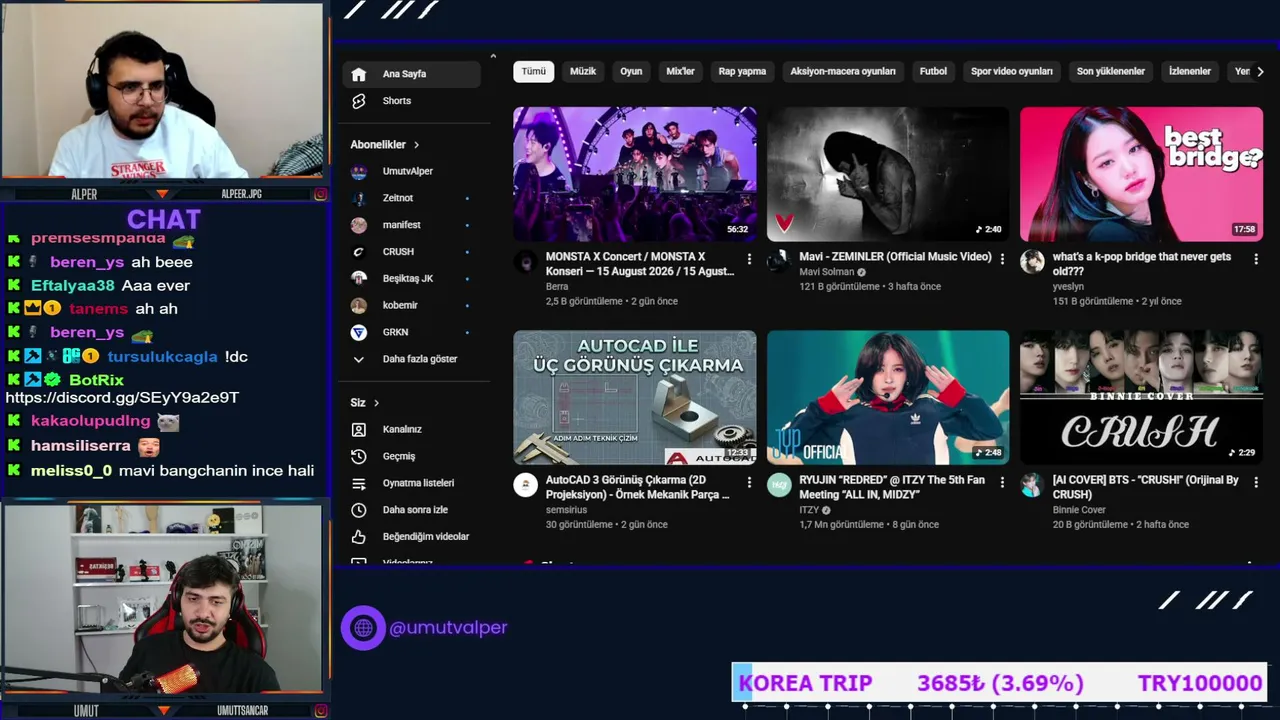Open the Mavi - ZEMINLER video title

[x=895, y=257]
